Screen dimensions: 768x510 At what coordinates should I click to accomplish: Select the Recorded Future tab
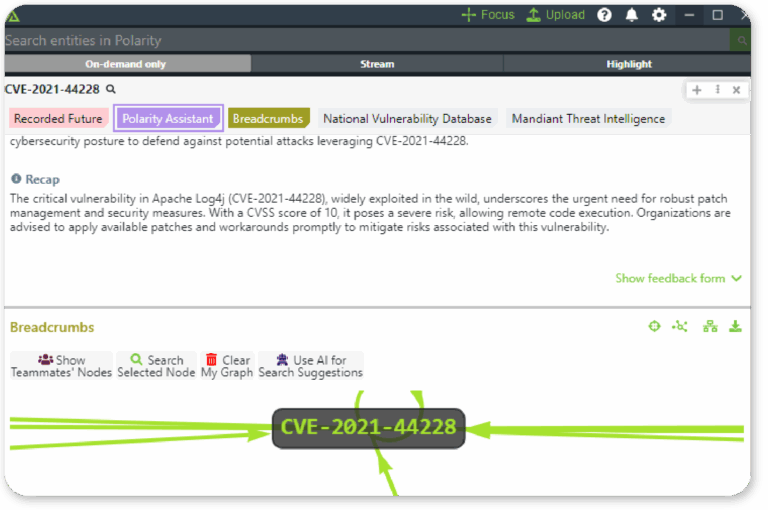[58, 119]
